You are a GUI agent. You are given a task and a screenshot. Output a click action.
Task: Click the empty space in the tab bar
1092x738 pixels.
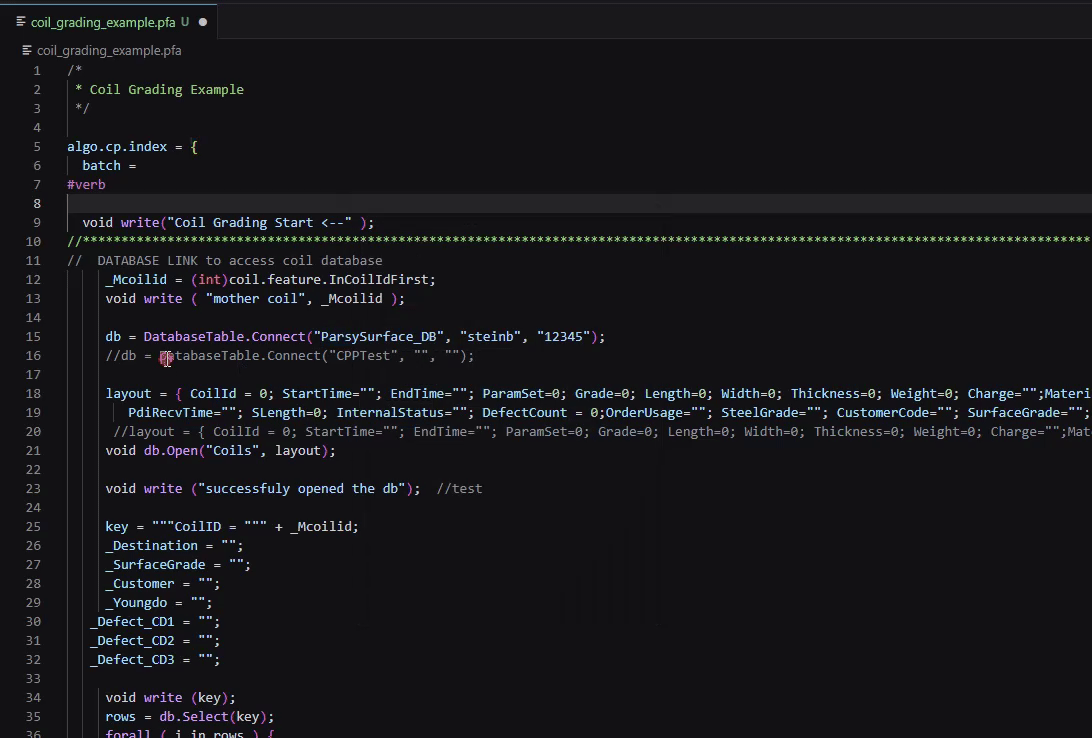tap(600, 21)
